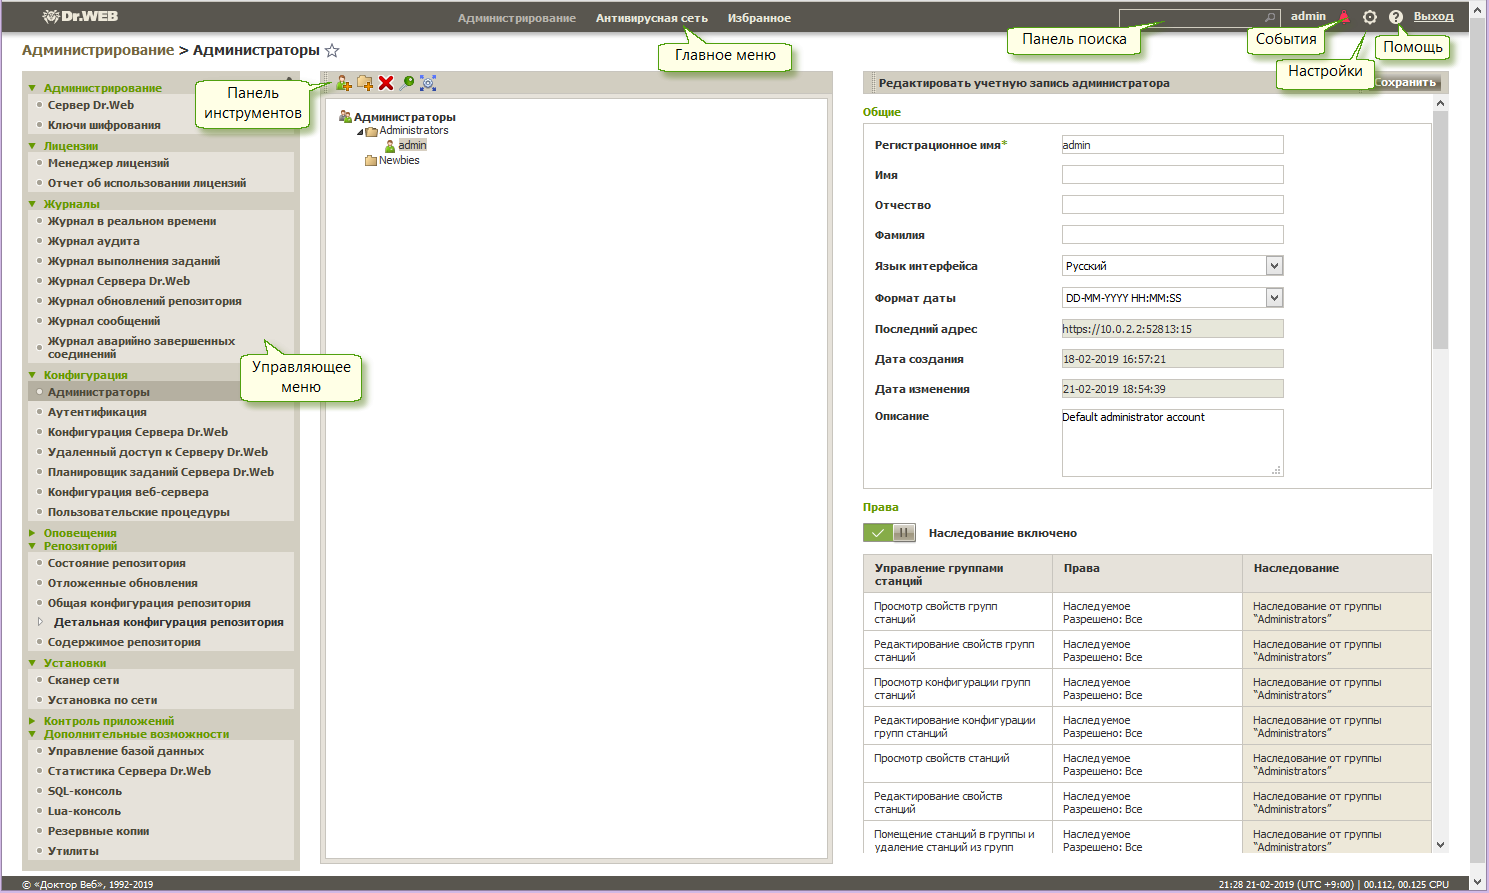Expand the Оповещения section in sidebar
This screenshot has height=893, width=1489.
click(32, 534)
